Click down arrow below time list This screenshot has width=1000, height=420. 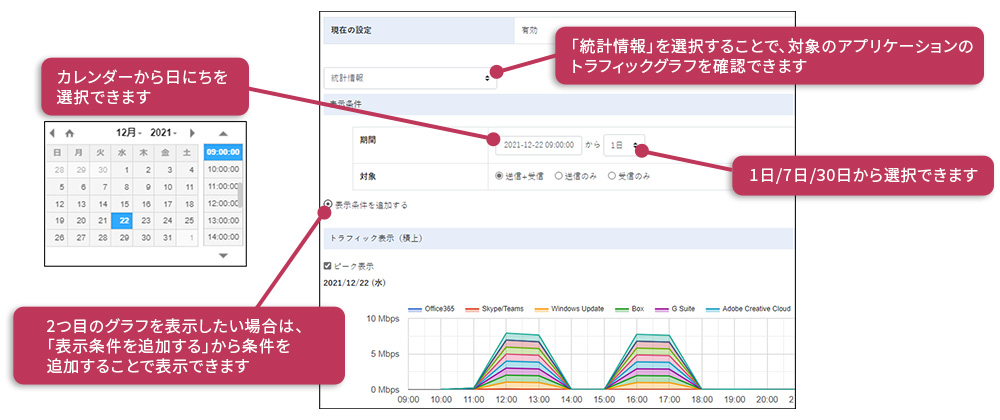[x=223, y=256]
